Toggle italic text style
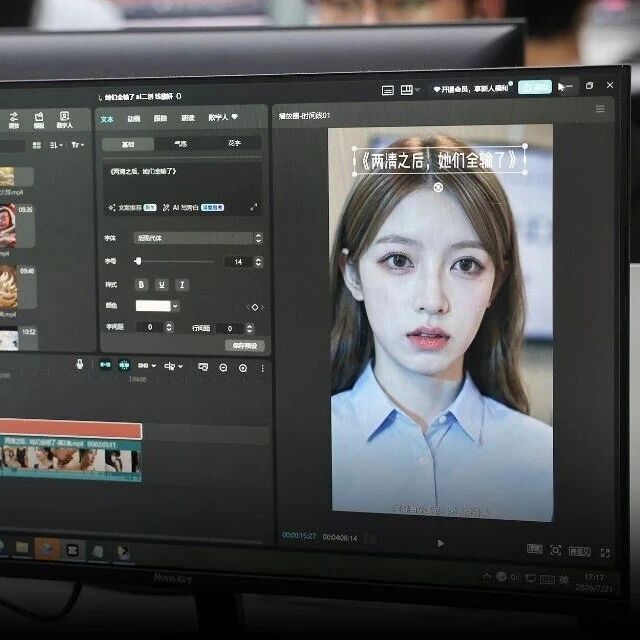The image size is (640, 640). 182,284
